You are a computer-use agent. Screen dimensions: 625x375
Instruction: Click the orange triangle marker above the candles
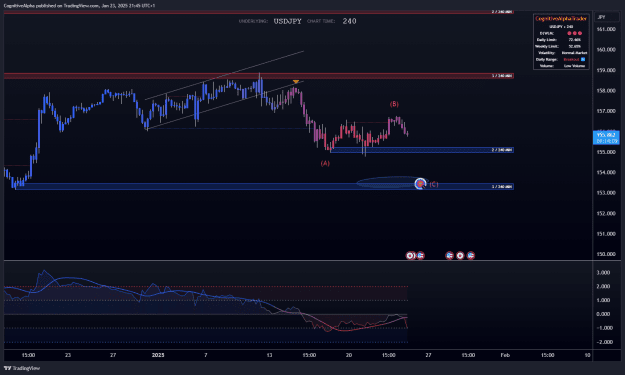coord(296,82)
